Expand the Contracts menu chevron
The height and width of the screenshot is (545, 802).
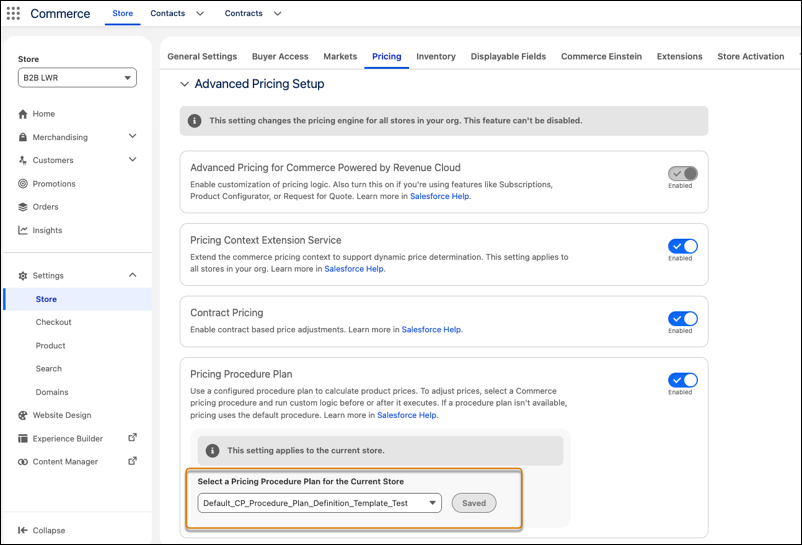[277, 14]
